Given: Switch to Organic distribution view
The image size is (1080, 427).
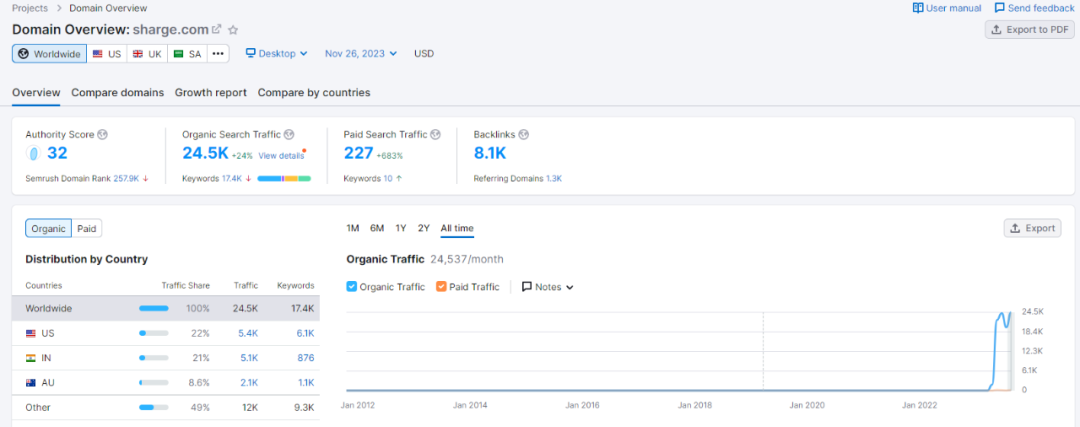Looking at the screenshot, I should pos(48,229).
